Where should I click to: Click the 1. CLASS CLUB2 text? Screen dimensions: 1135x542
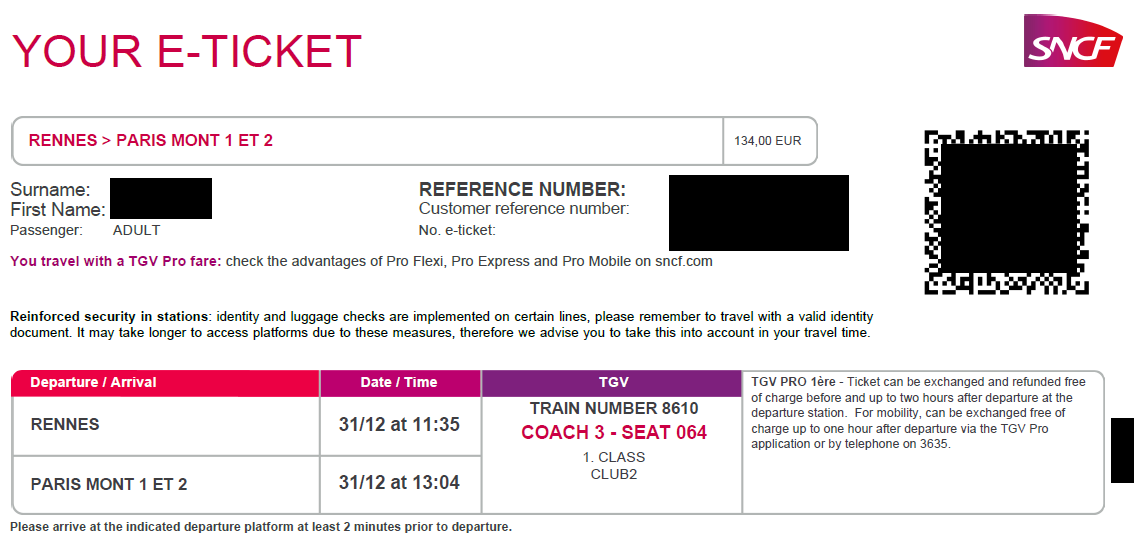tap(614, 466)
